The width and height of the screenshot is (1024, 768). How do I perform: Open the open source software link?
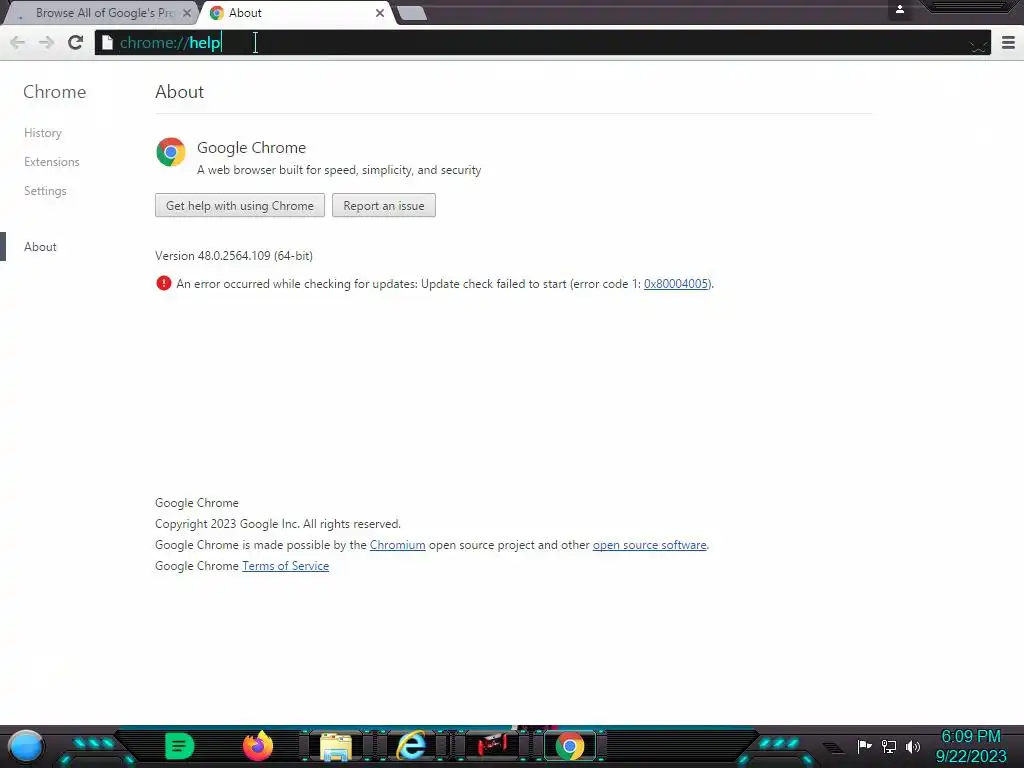point(650,545)
